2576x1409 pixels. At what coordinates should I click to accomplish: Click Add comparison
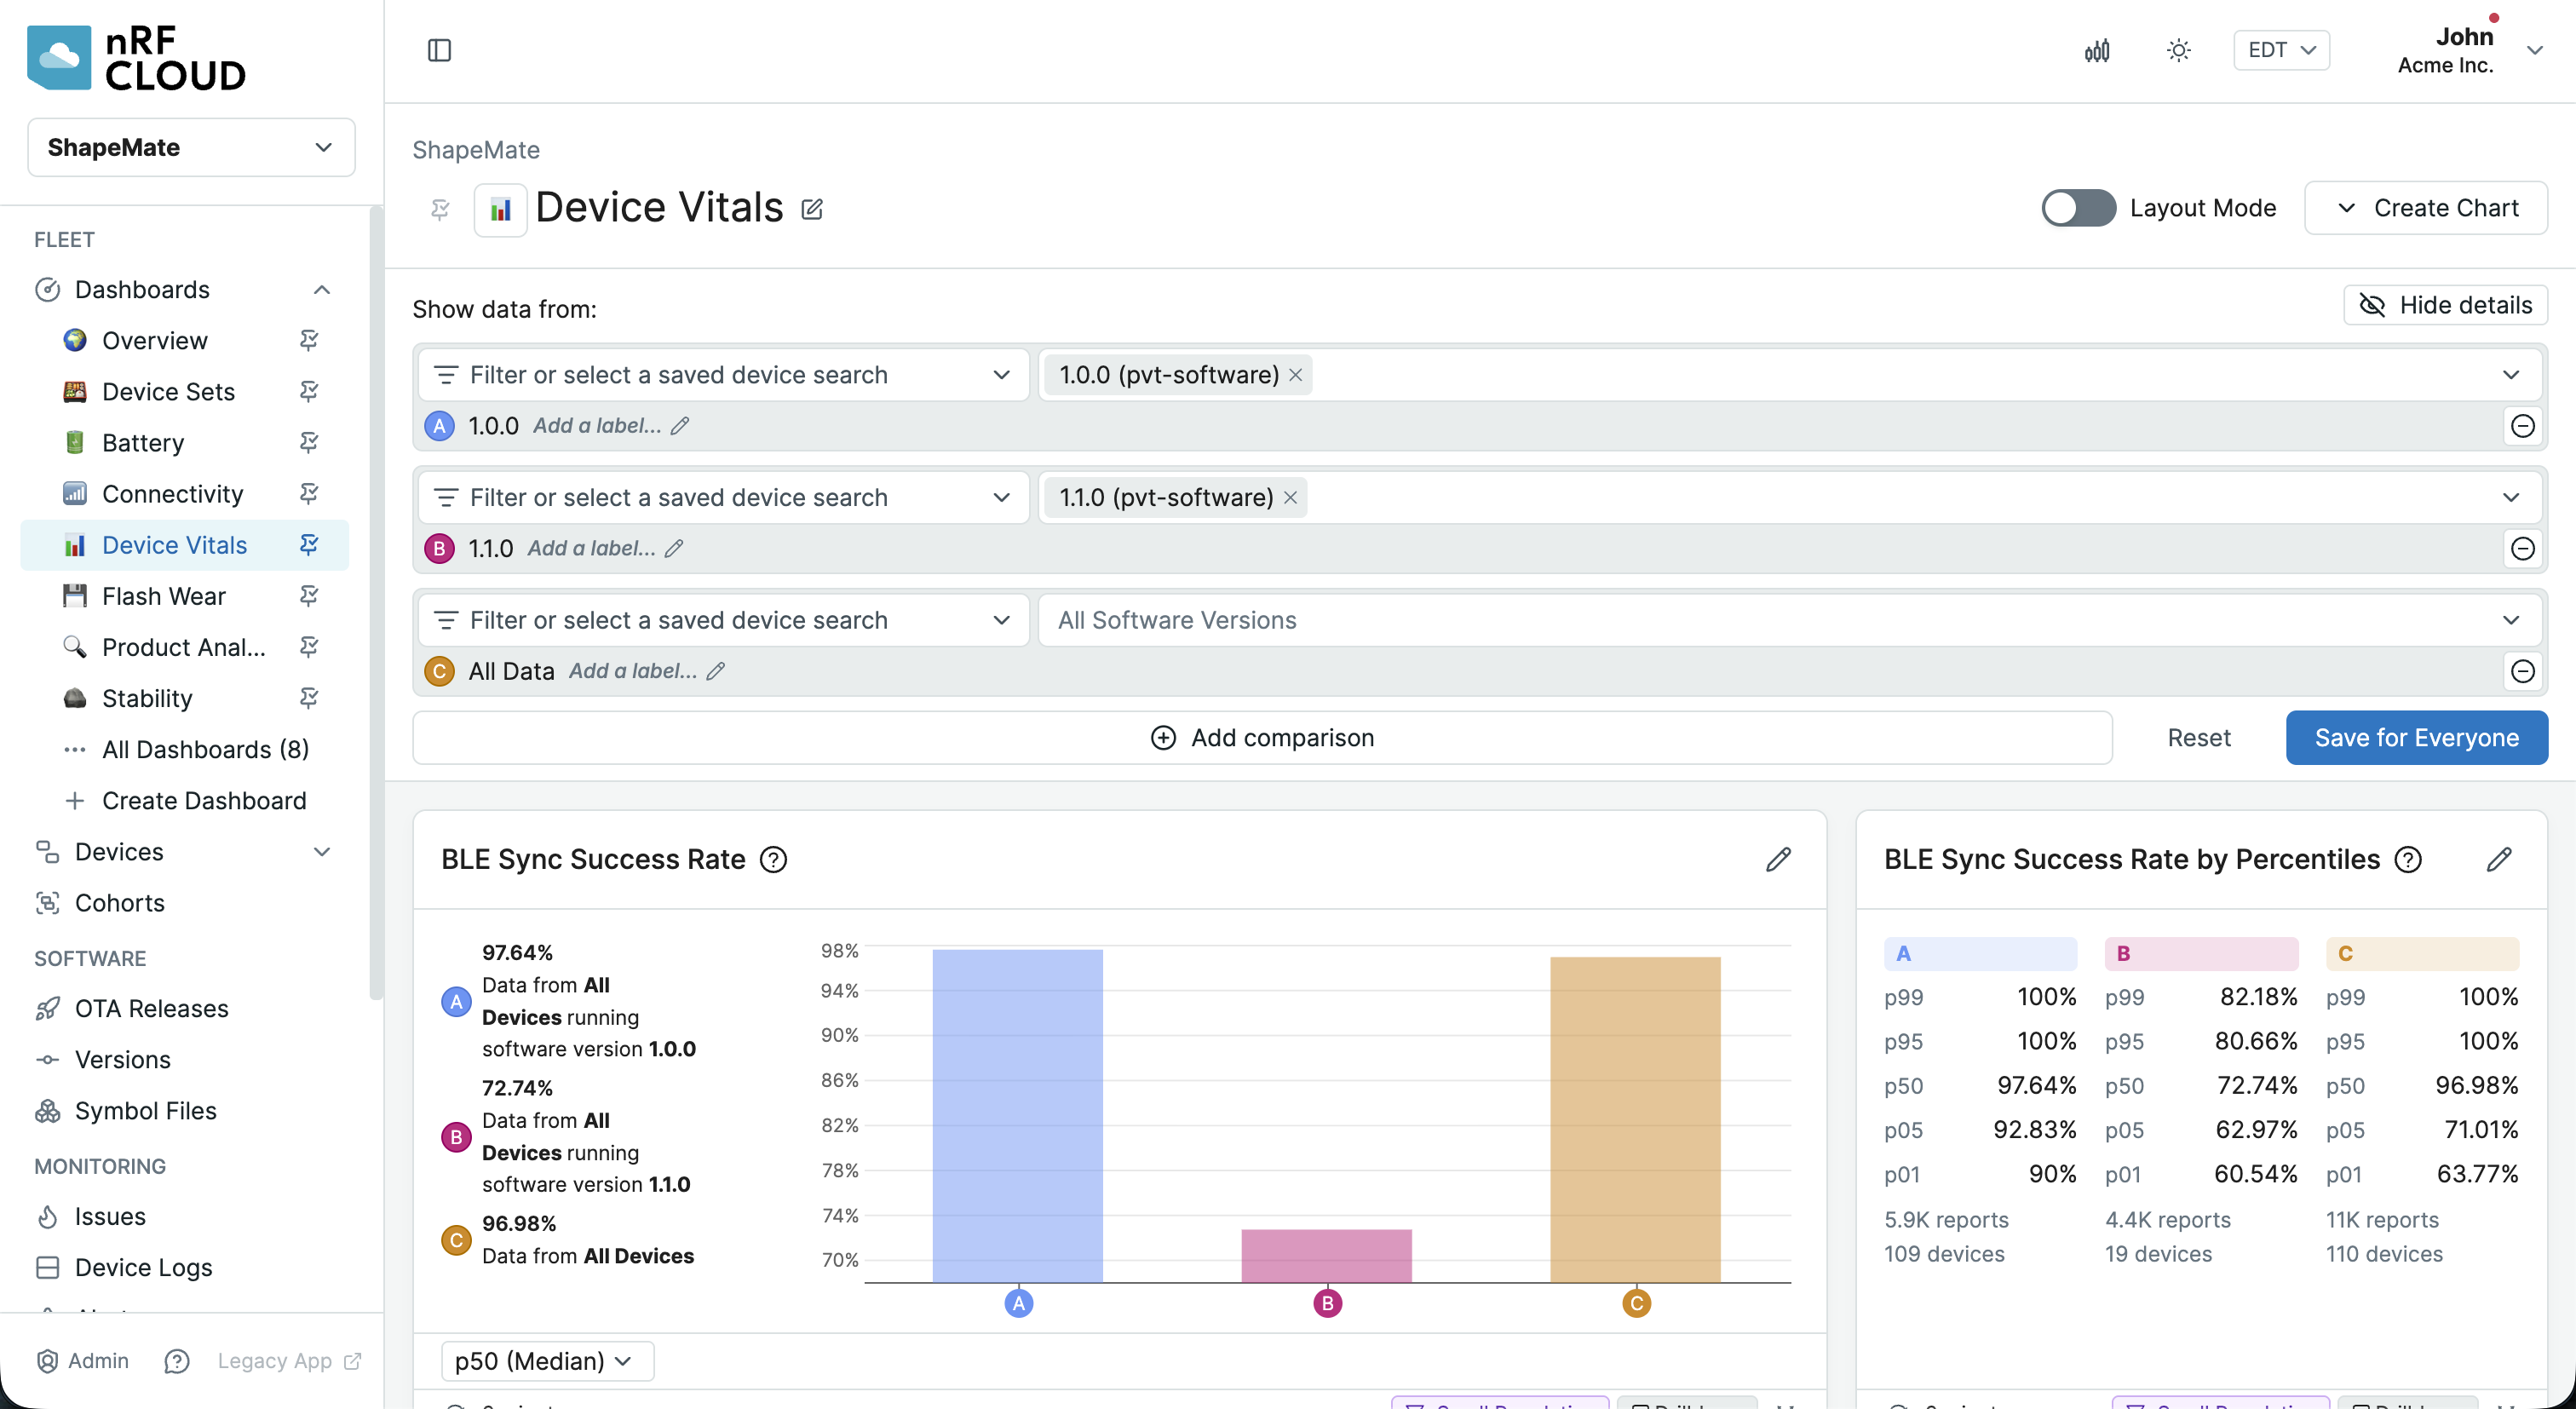1262,737
